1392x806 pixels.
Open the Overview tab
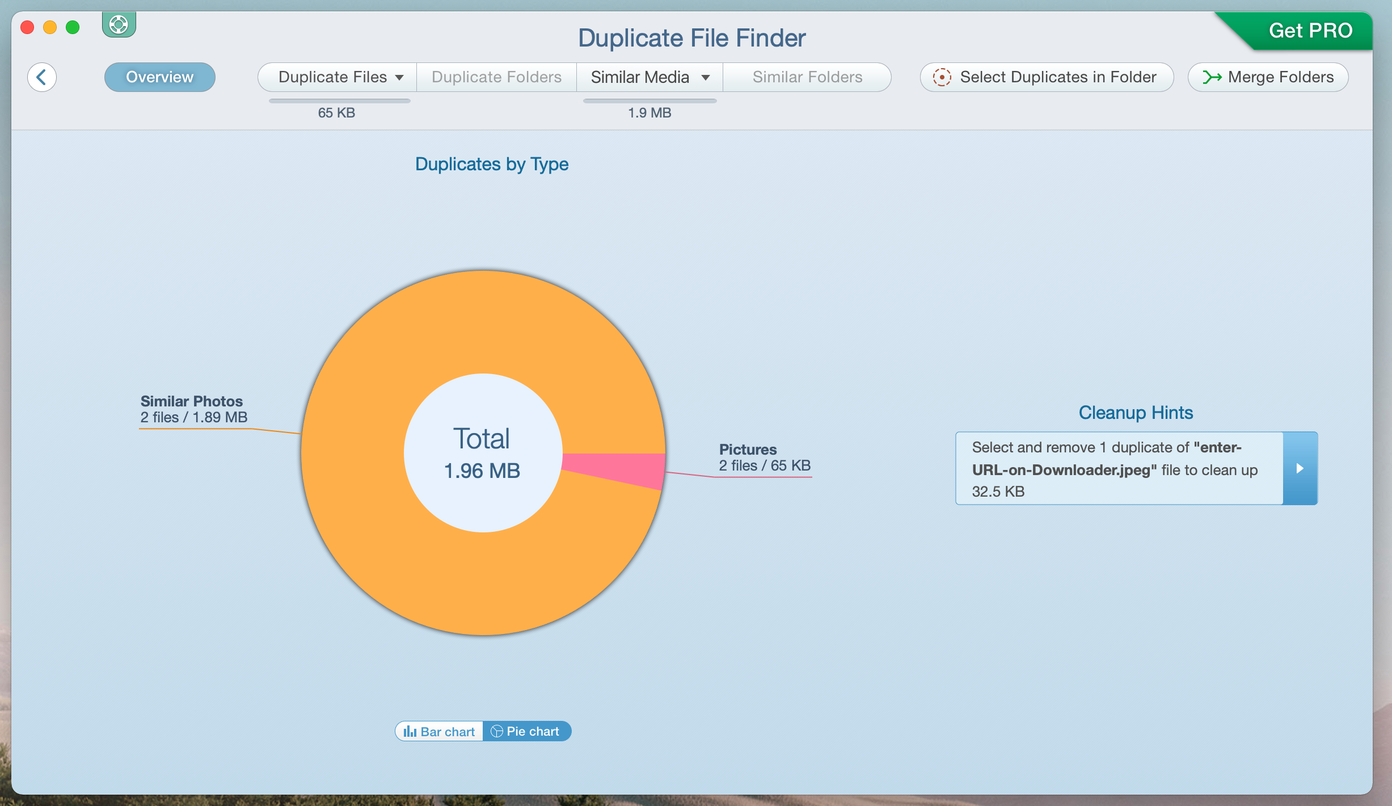pos(160,77)
